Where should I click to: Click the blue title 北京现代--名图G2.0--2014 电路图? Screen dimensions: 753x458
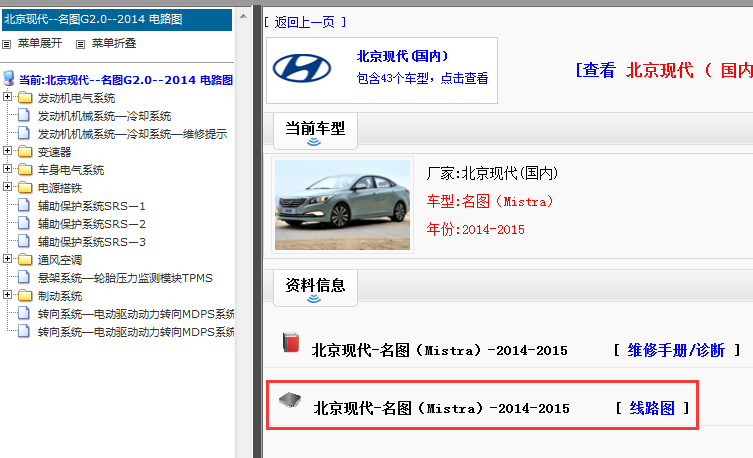click(x=93, y=19)
